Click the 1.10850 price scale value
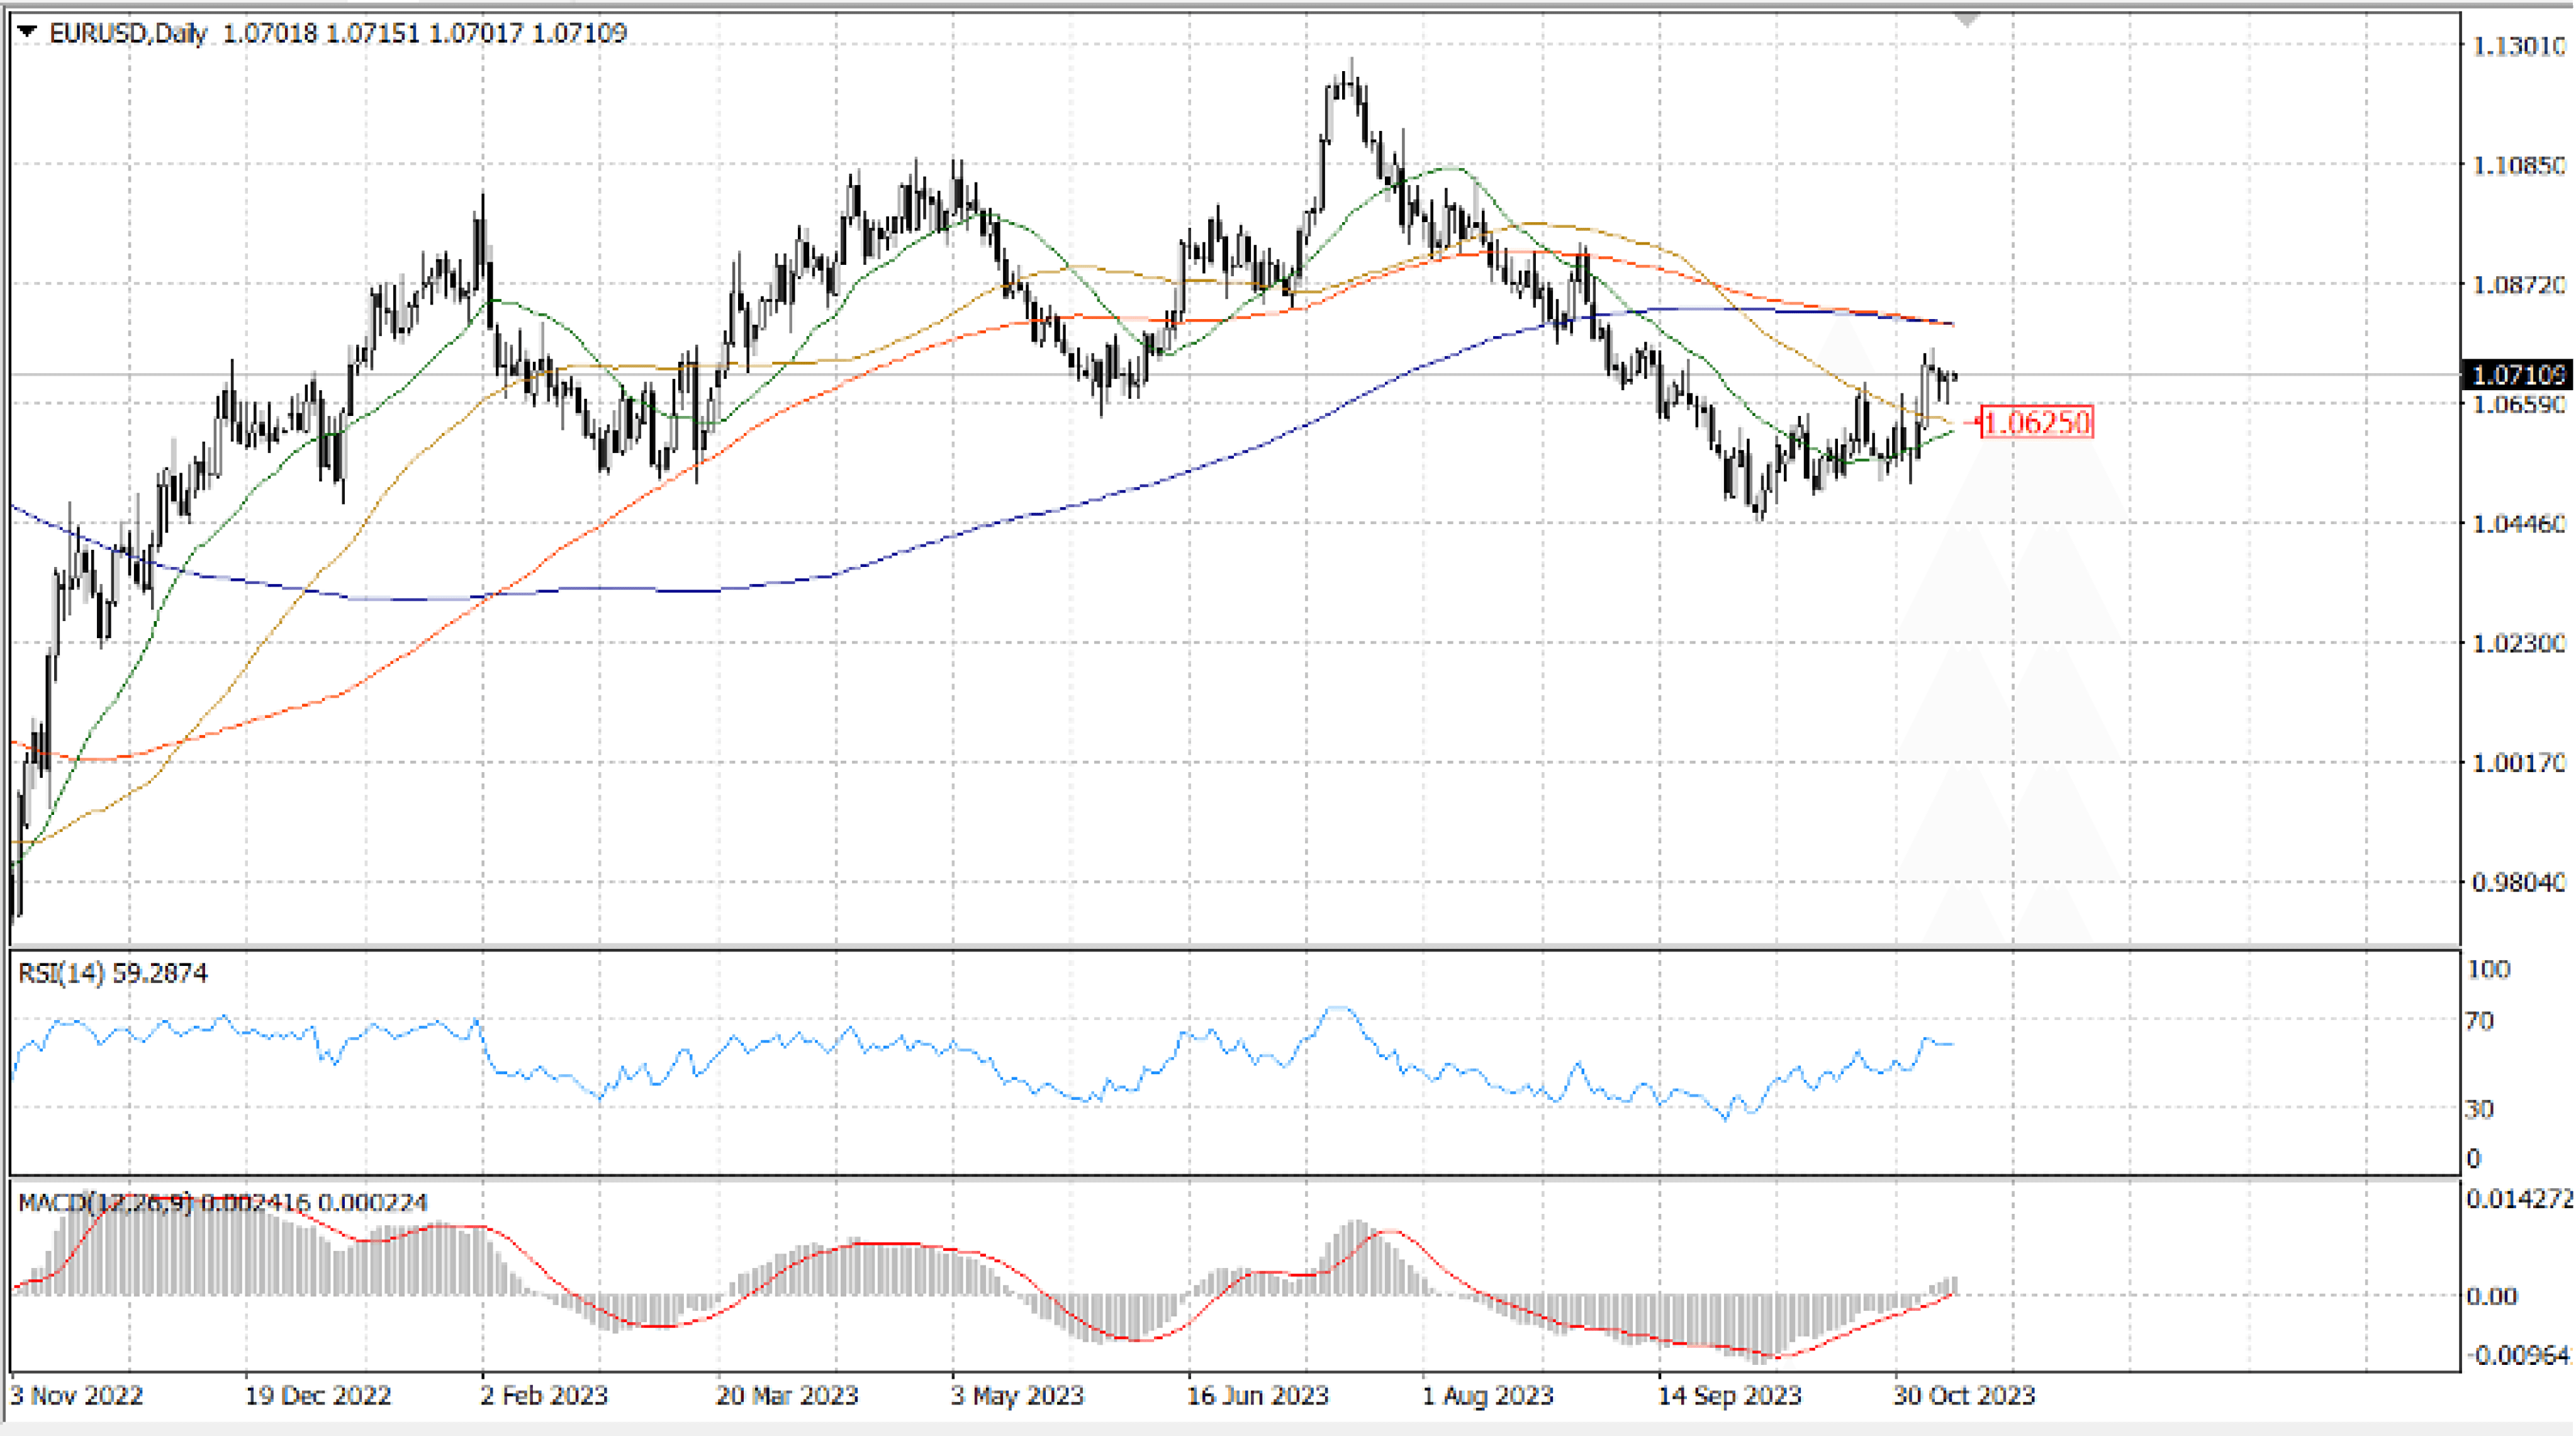Image resolution: width=2576 pixels, height=1436 pixels. click(2518, 165)
